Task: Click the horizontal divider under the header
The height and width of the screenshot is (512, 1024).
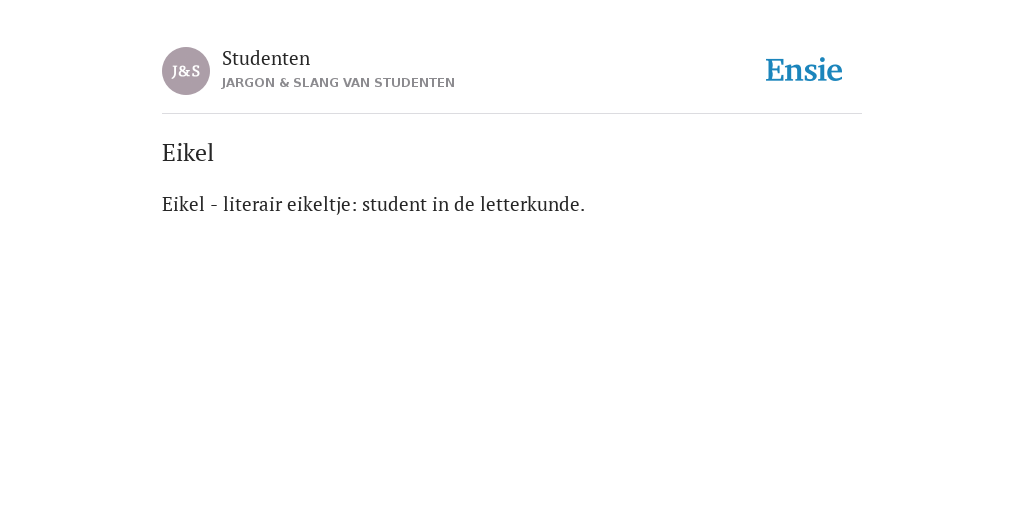Action: point(512,114)
